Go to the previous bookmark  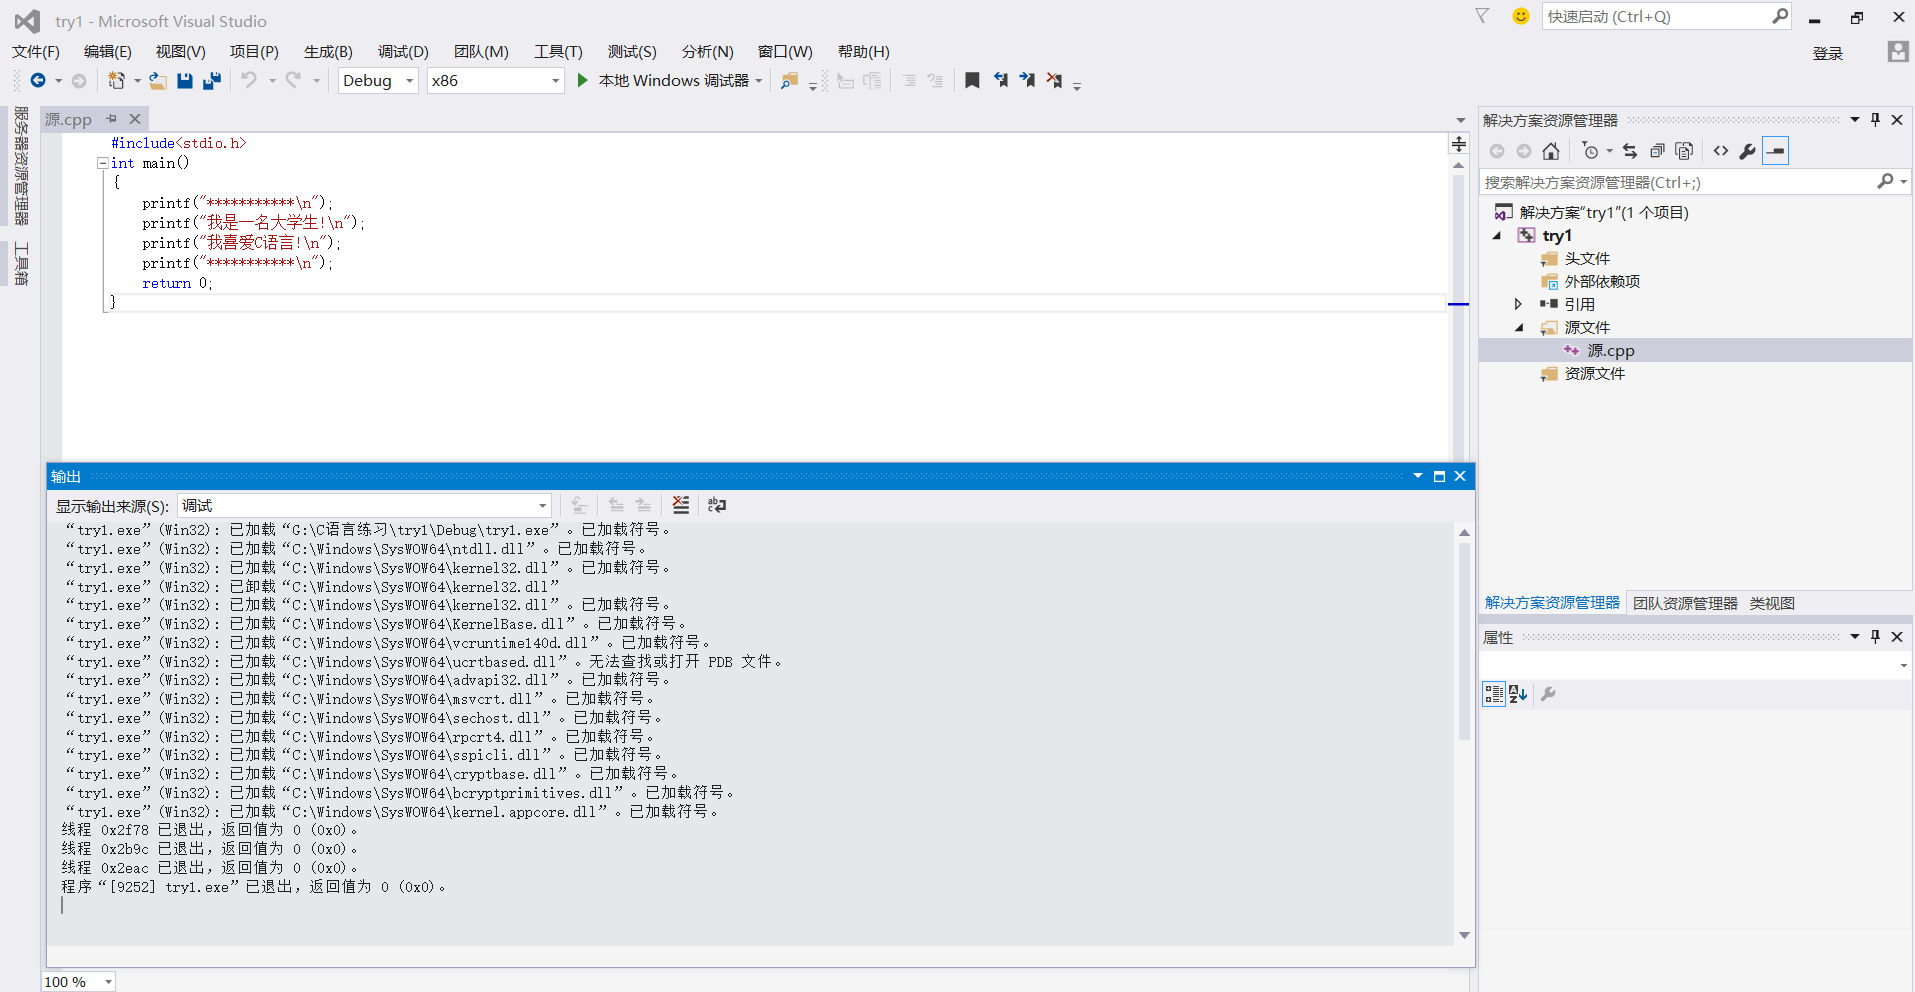(x=1000, y=80)
